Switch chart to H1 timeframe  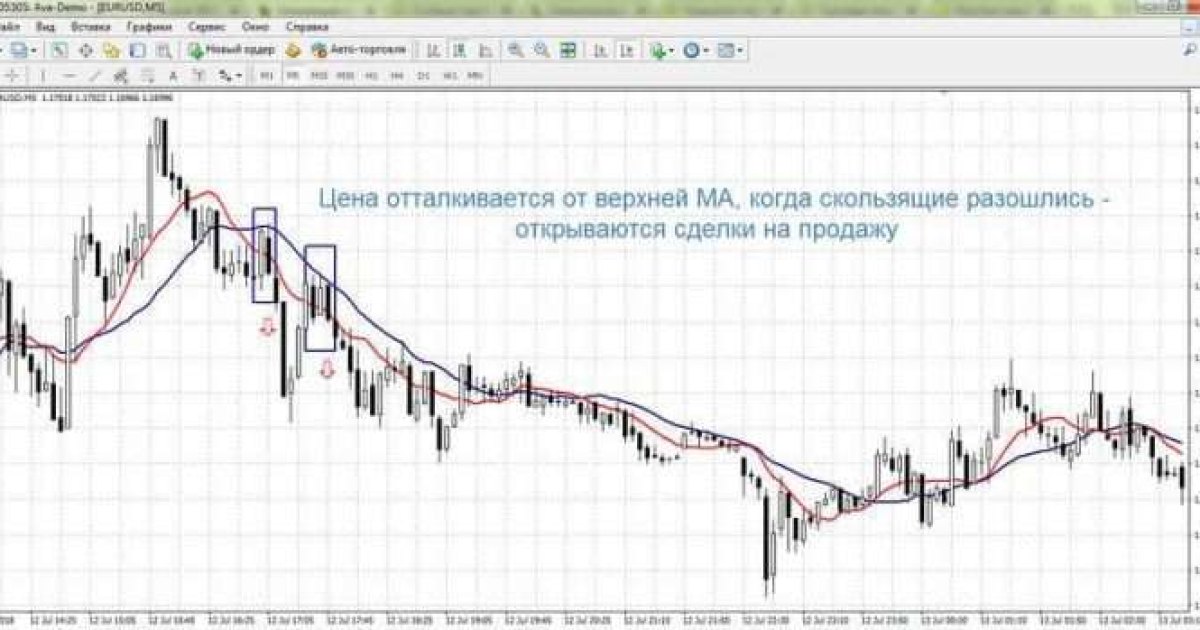pos(371,76)
